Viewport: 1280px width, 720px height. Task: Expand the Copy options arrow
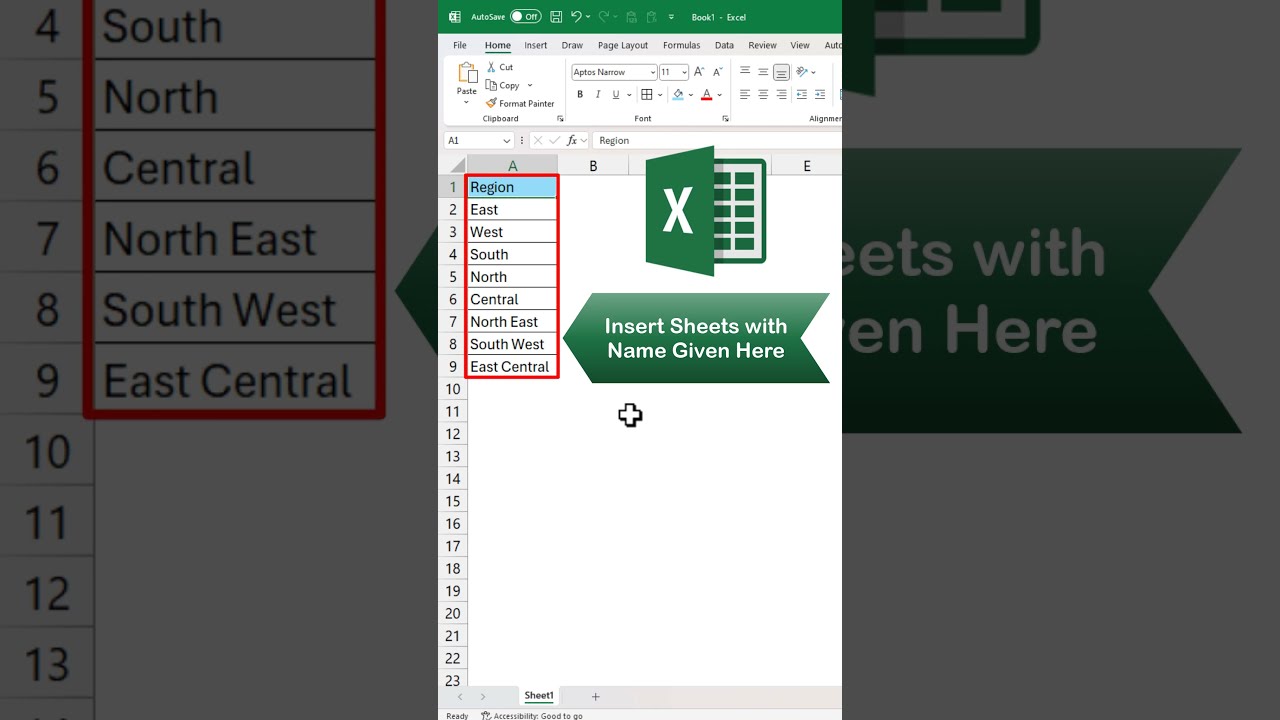[530, 85]
